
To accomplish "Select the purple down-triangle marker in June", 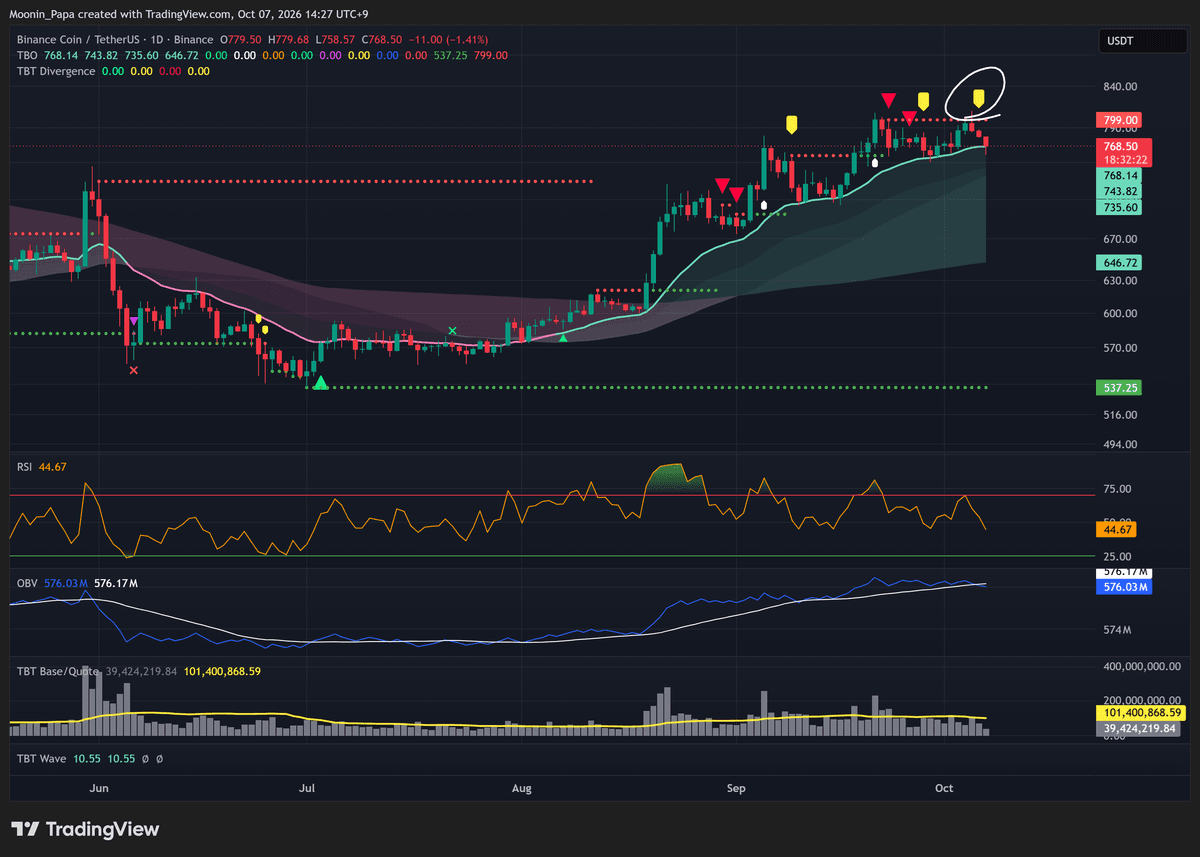I will (x=133, y=321).
